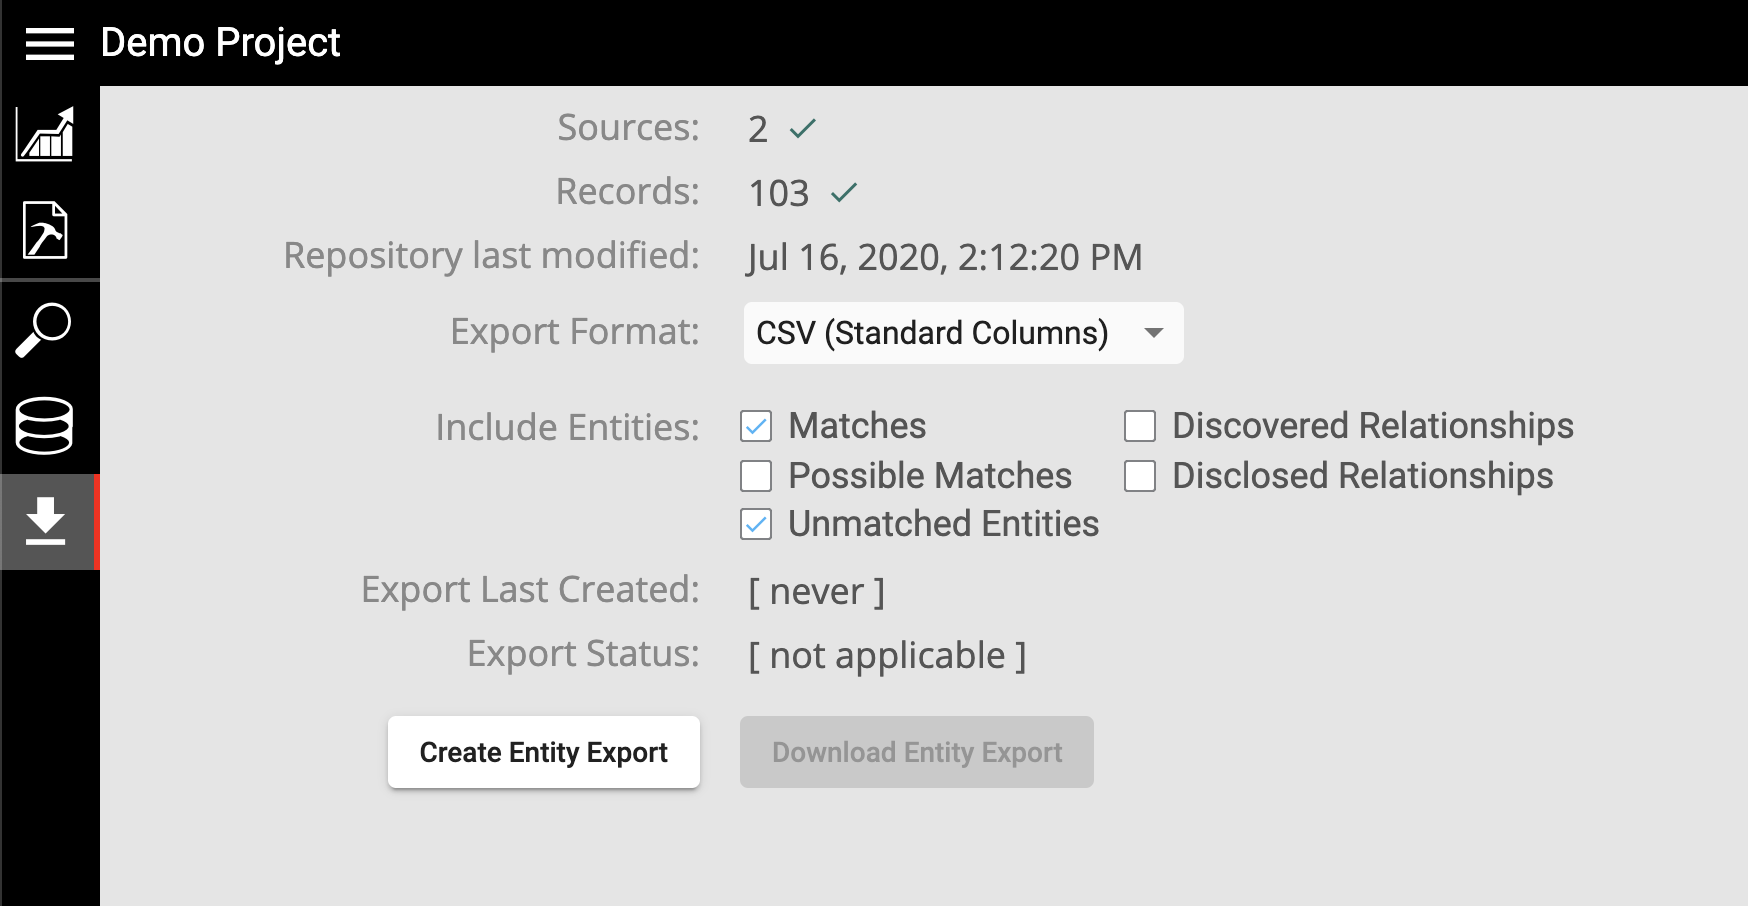
Task: Open the entity search magnifier
Action: 45,330
